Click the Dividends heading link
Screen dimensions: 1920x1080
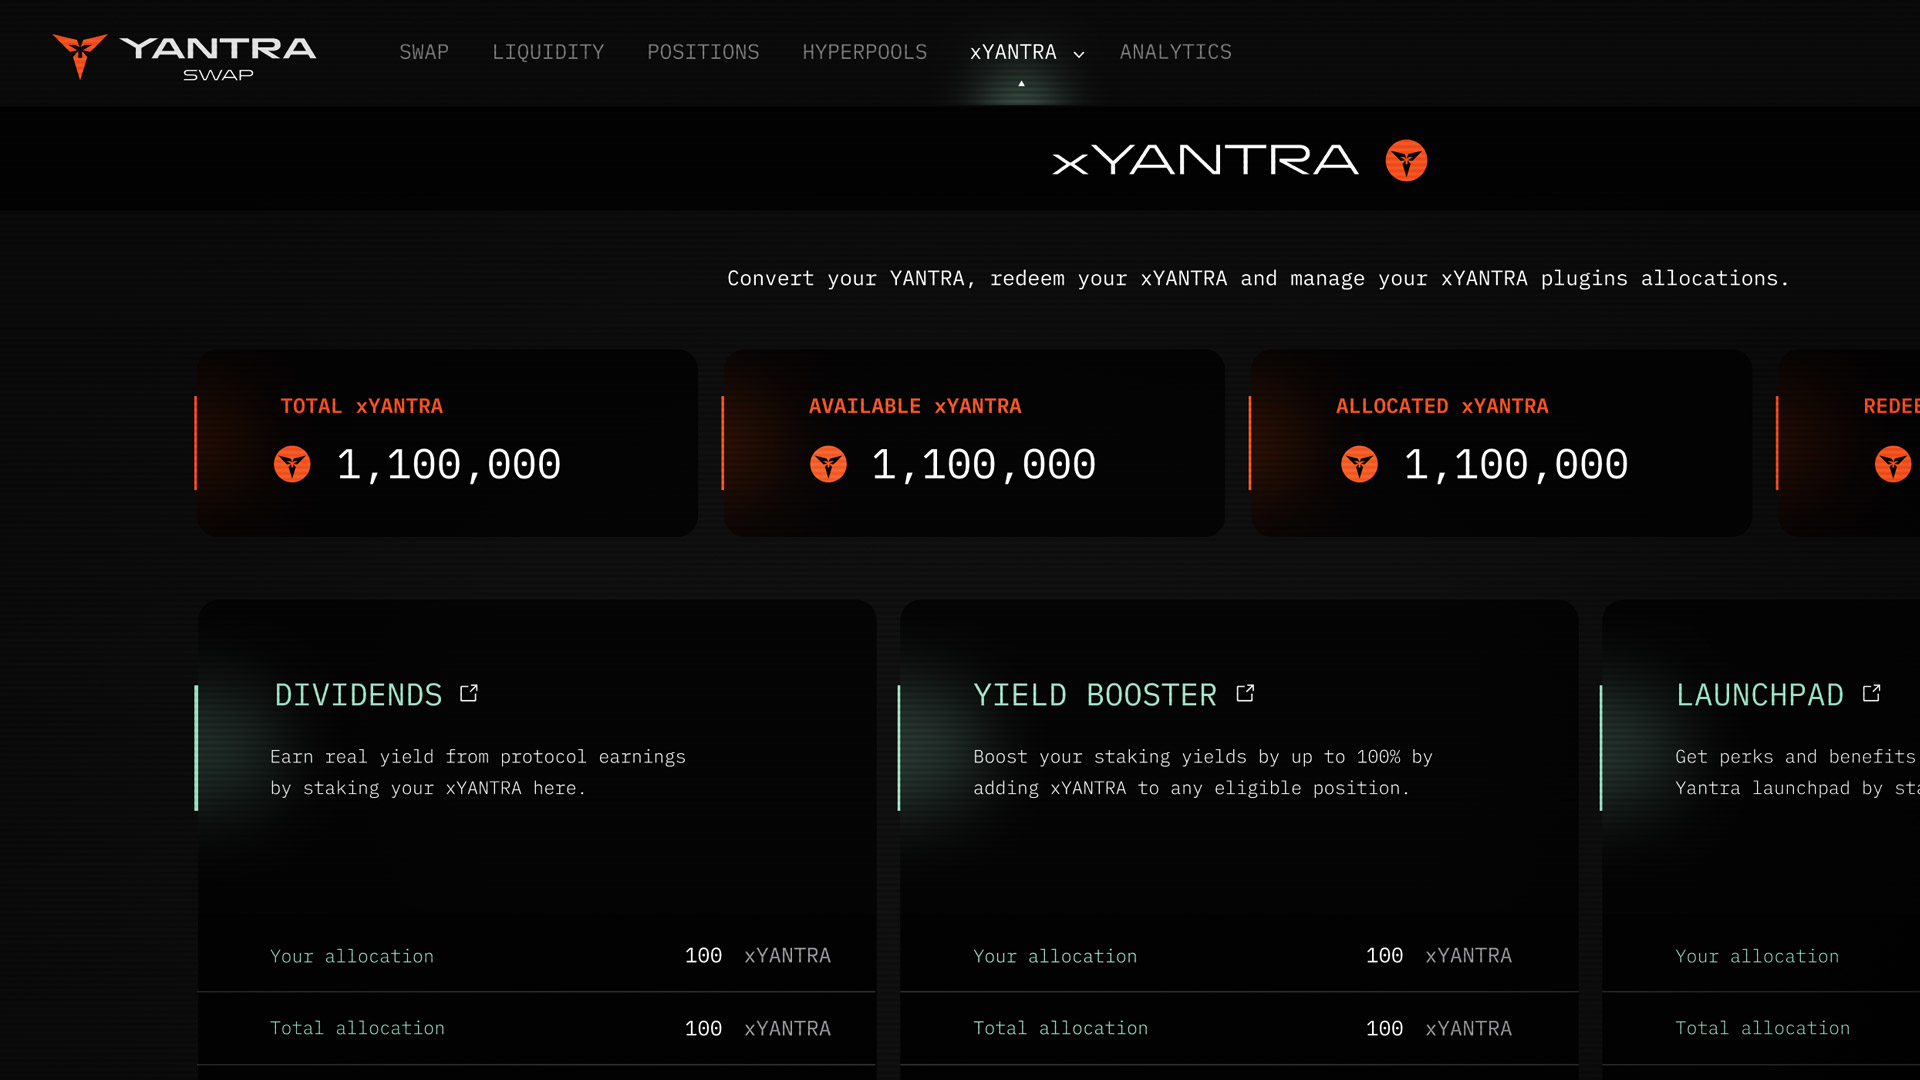click(358, 695)
